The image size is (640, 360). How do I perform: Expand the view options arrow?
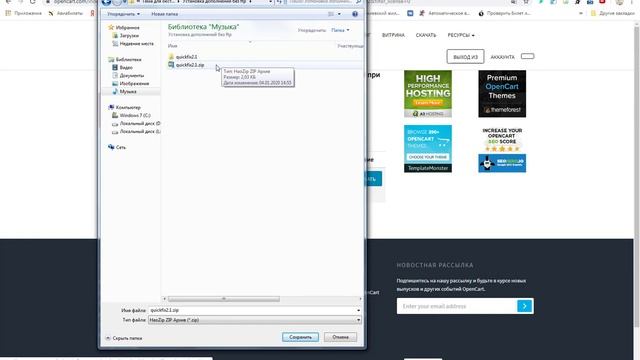(x=339, y=14)
